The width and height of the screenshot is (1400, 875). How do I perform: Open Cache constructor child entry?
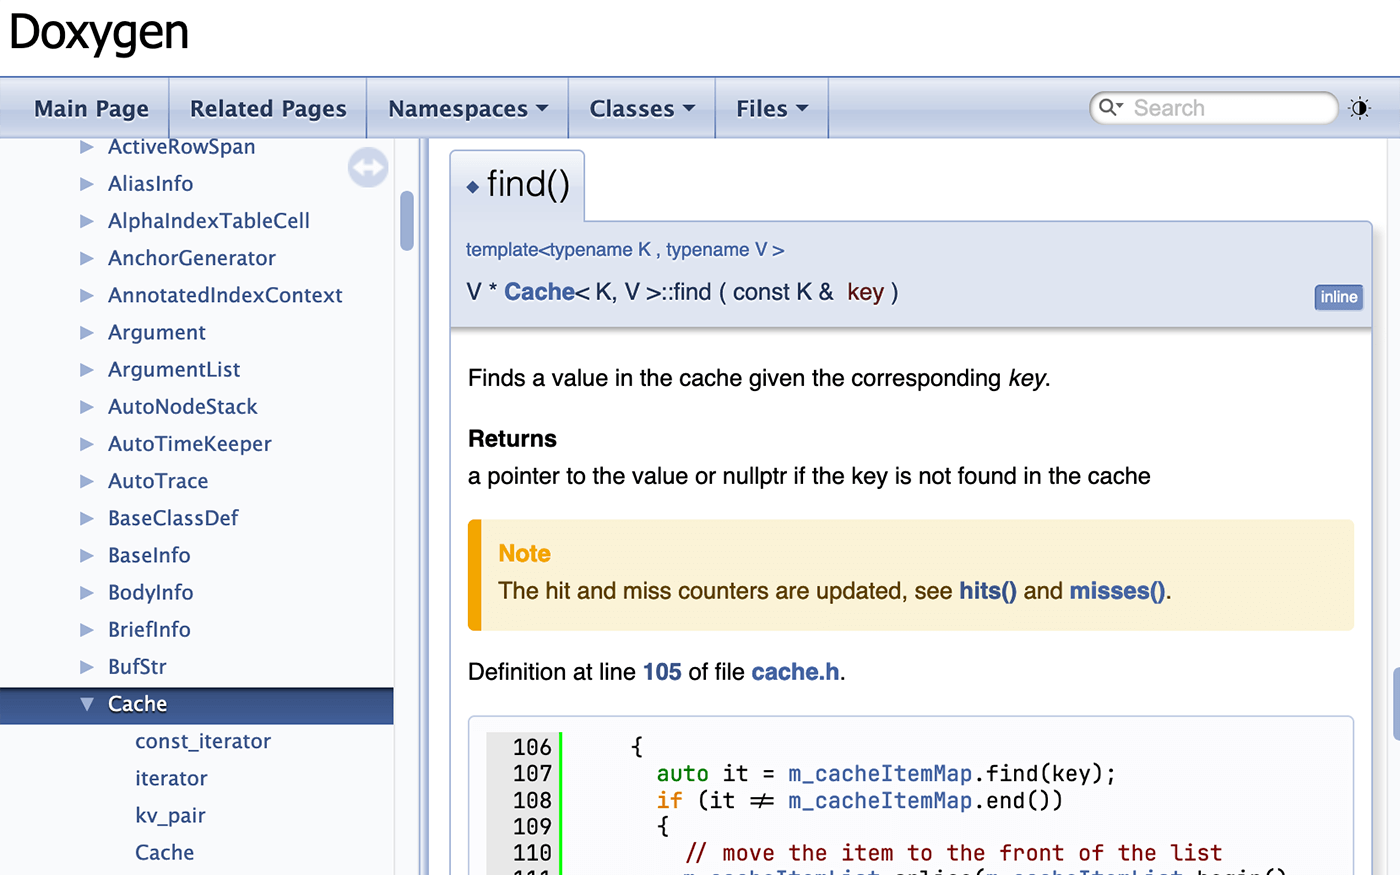coord(164,853)
